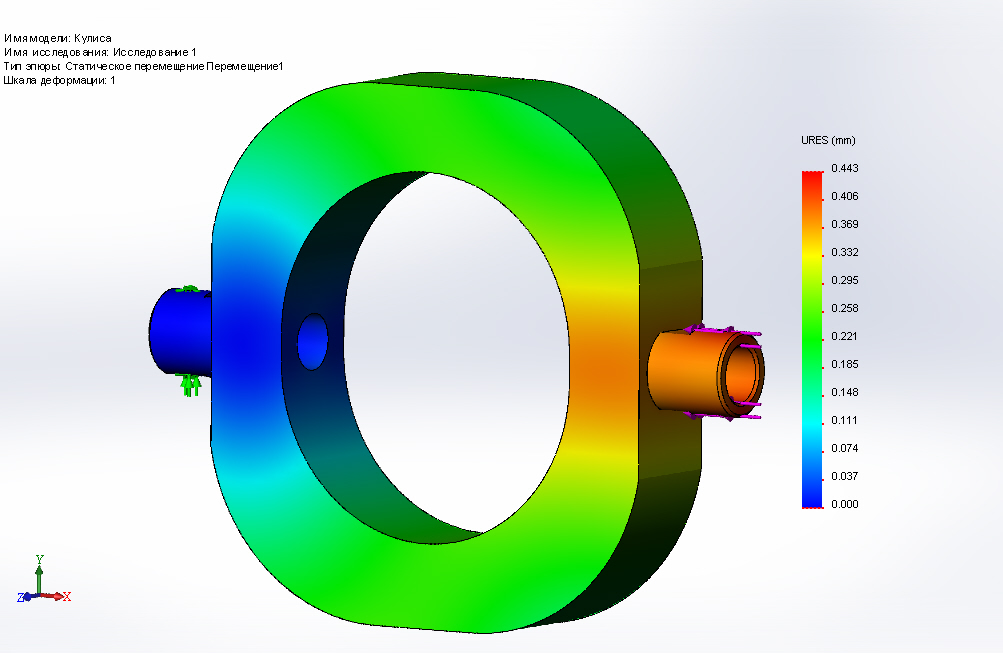Click legend value 0.111
The image size is (1003, 653).
tap(844, 420)
